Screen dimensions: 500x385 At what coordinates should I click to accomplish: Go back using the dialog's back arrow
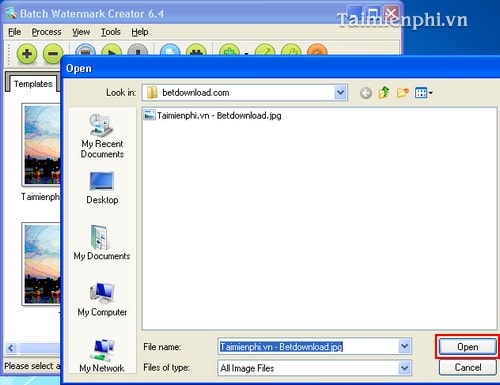tap(366, 93)
